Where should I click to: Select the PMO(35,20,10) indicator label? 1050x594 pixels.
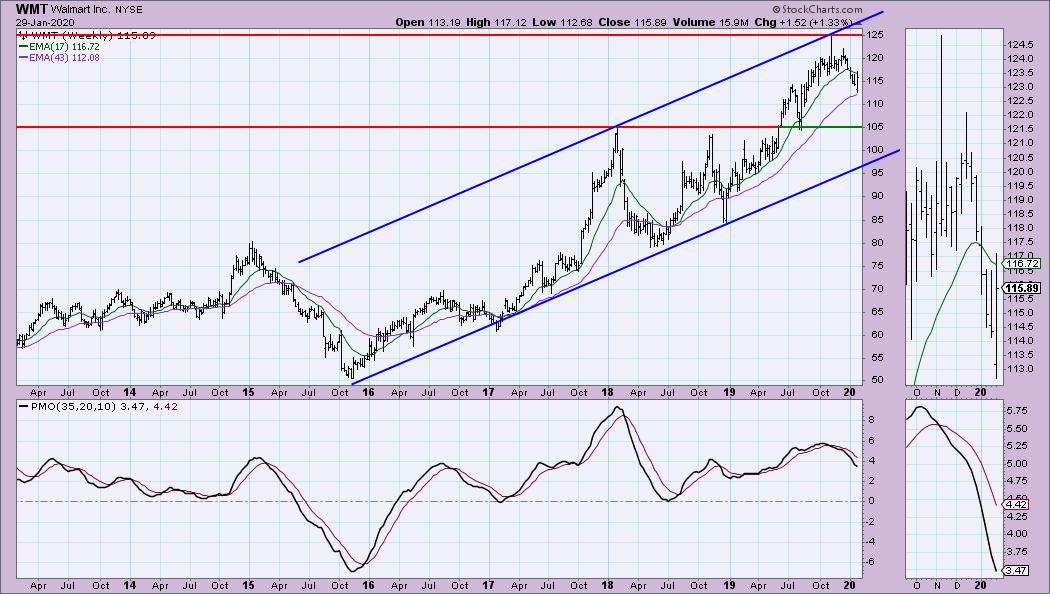coord(73,406)
